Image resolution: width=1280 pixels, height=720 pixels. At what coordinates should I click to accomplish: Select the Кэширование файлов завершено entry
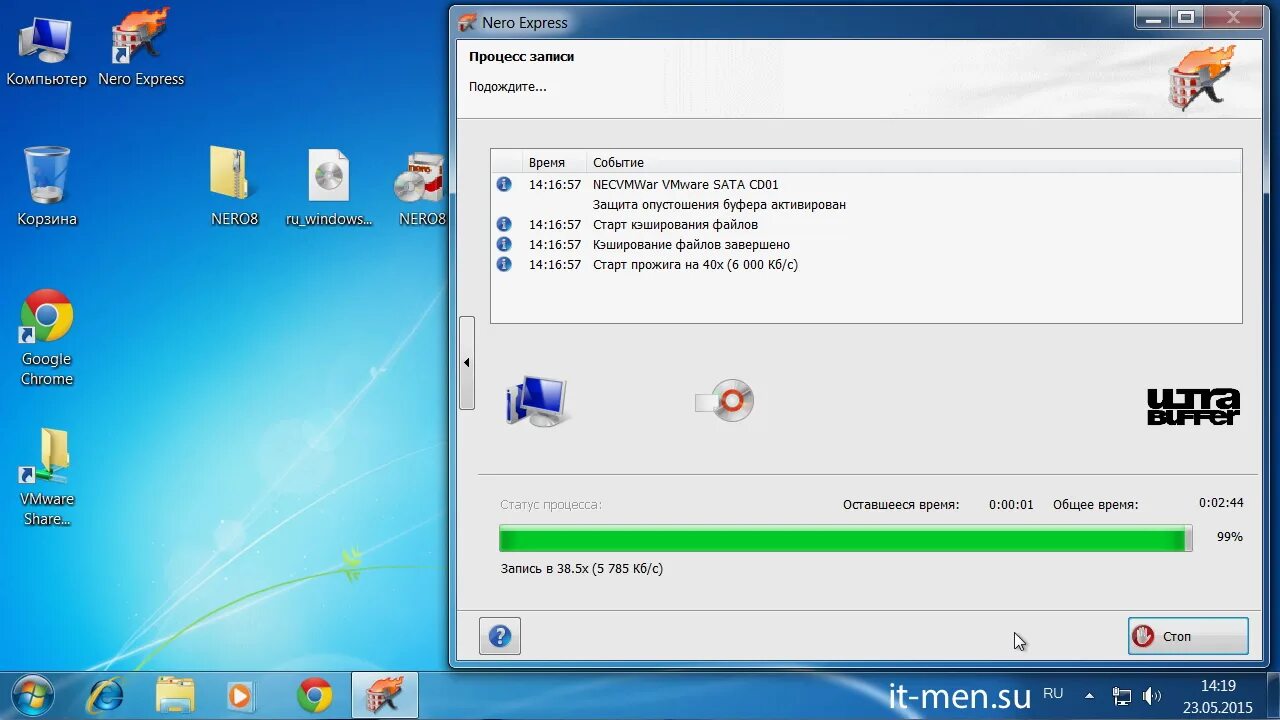[691, 244]
